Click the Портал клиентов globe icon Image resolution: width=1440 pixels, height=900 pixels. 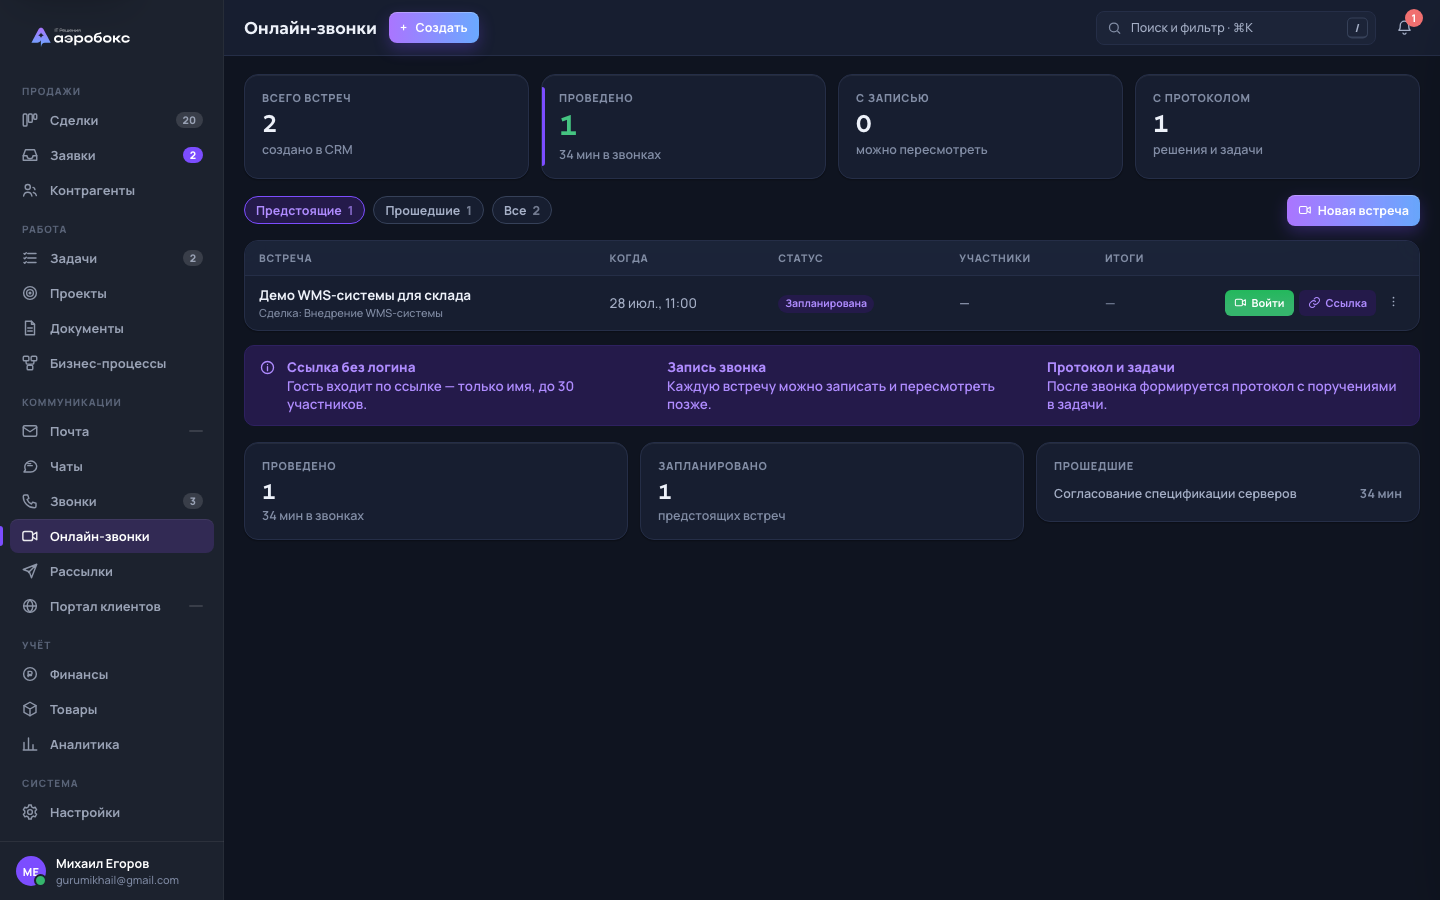pos(30,606)
